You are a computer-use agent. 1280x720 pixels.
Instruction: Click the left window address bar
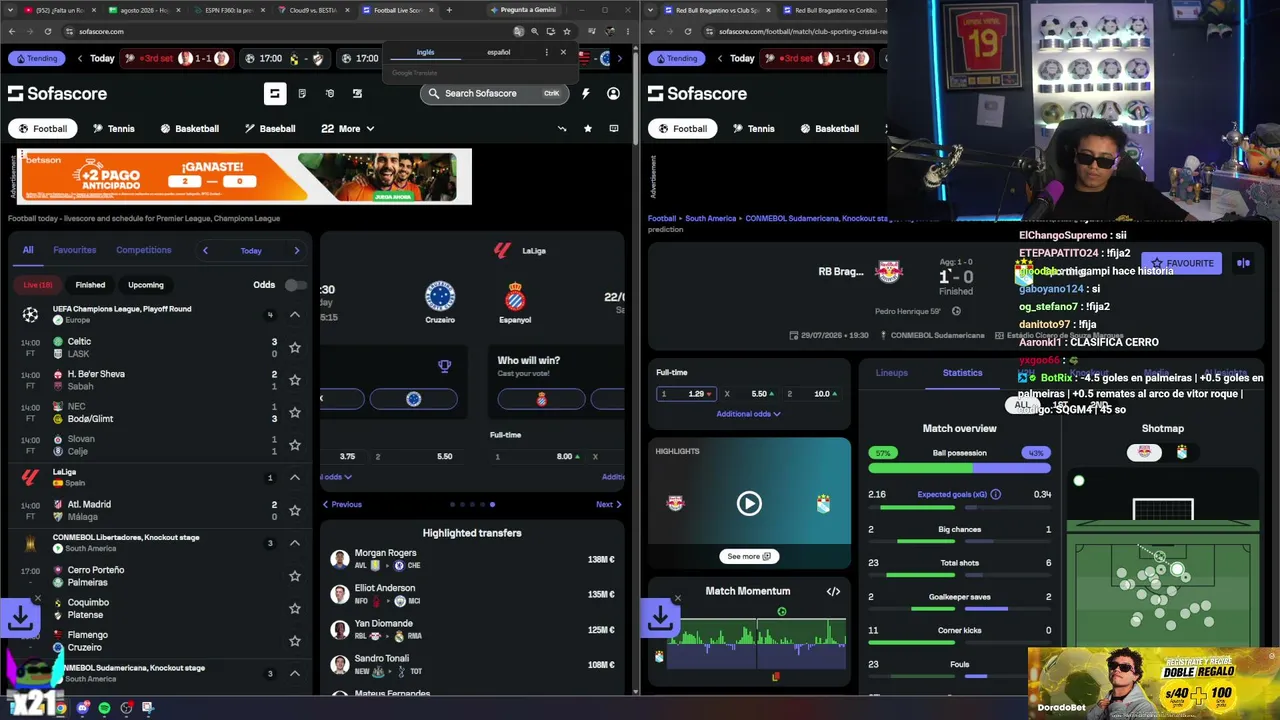click(285, 31)
